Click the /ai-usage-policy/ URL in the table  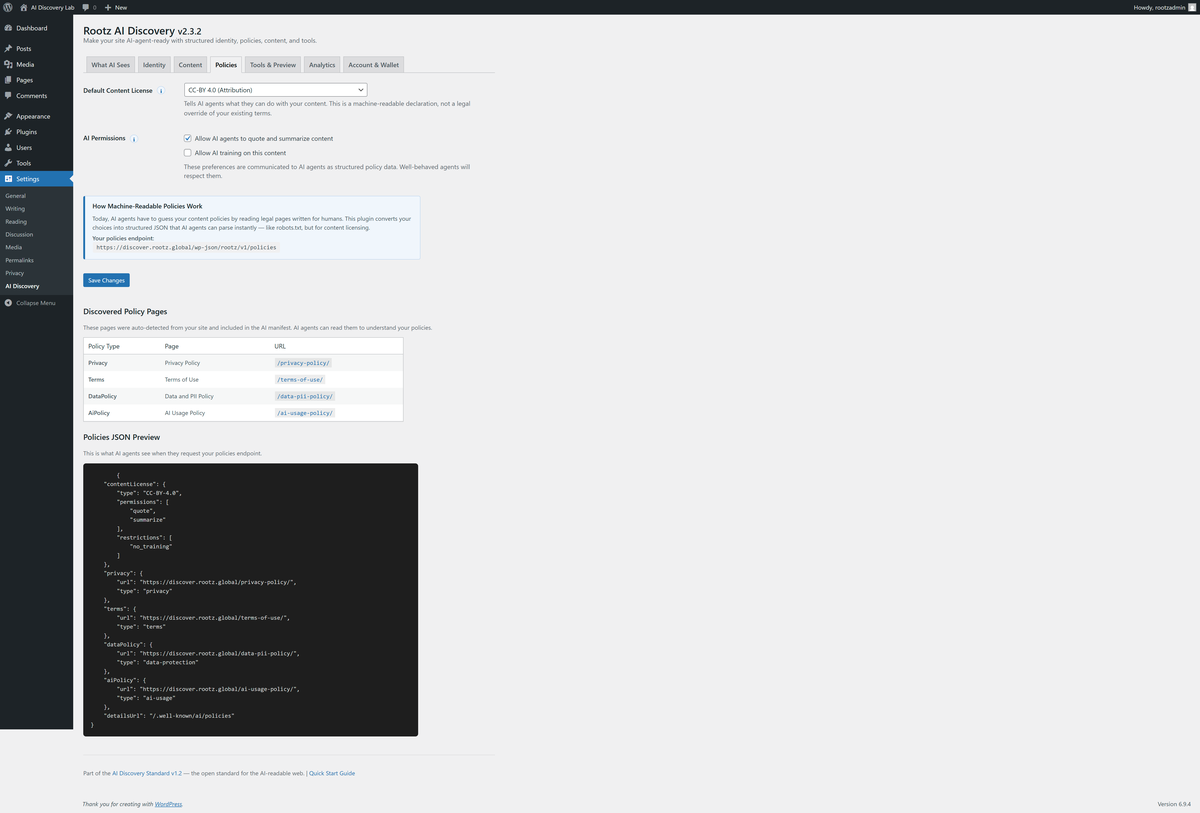(x=304, y=412)
